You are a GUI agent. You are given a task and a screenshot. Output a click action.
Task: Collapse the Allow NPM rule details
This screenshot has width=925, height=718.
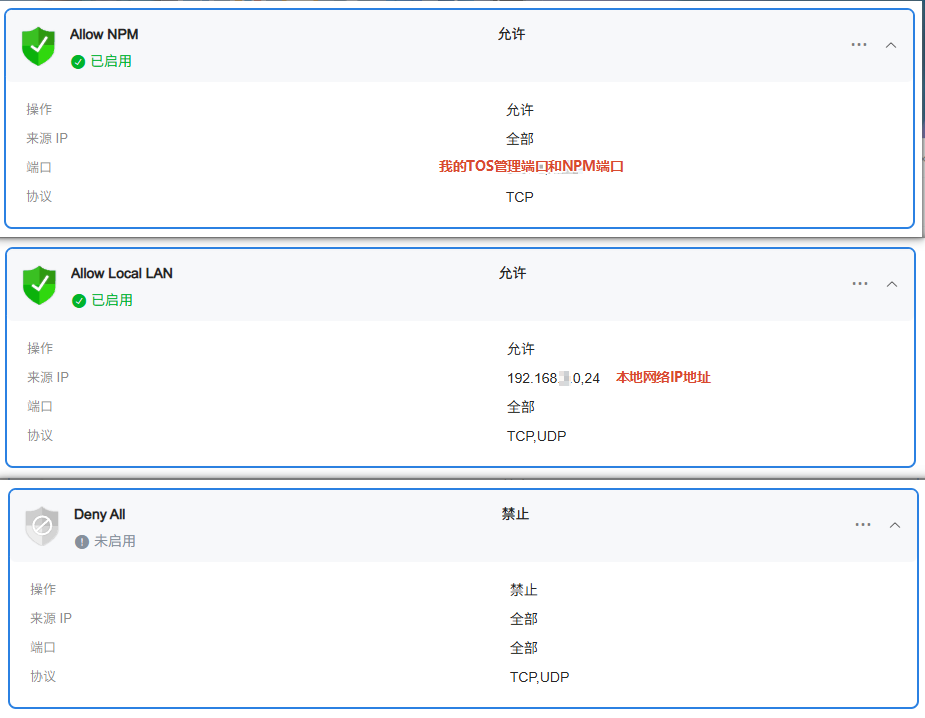tap(891, 45)
